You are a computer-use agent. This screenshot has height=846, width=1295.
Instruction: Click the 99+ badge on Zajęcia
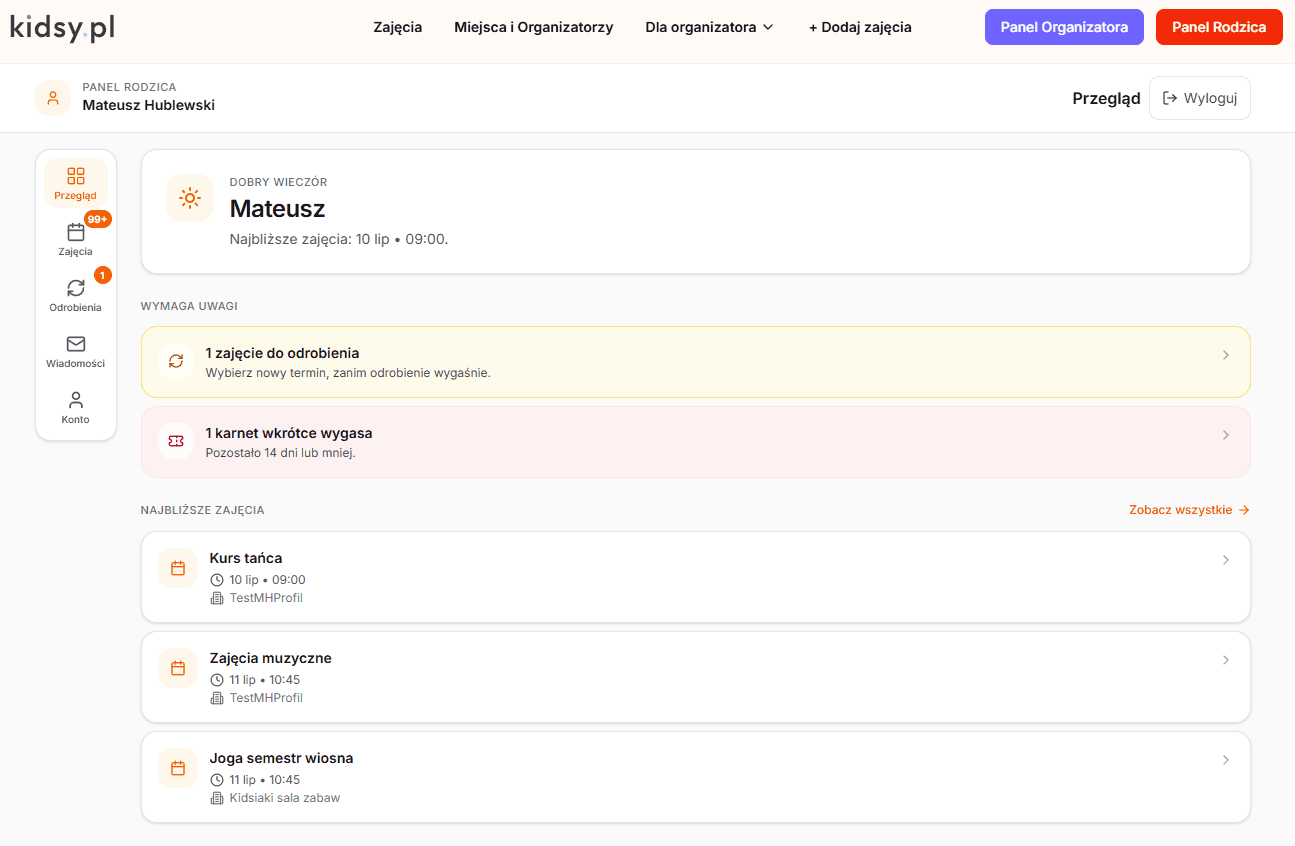coord(98,219)
